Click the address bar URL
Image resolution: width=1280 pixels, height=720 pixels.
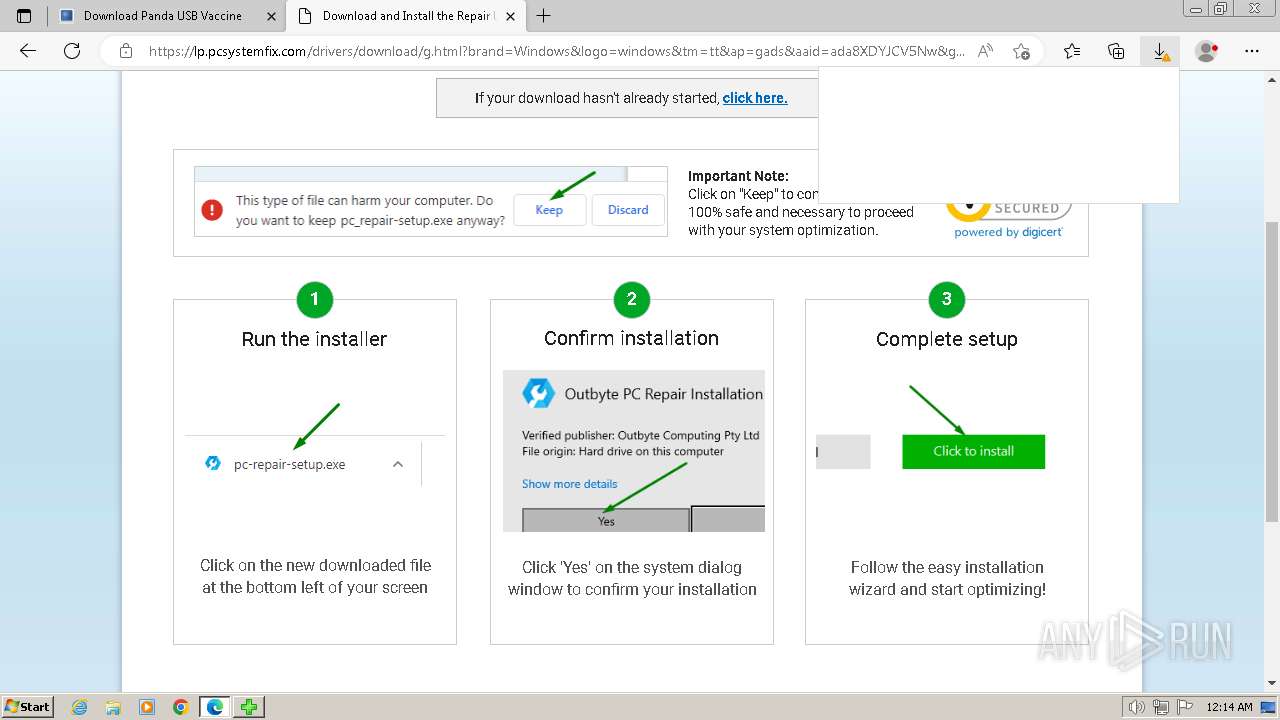click(x=556, y=51)
